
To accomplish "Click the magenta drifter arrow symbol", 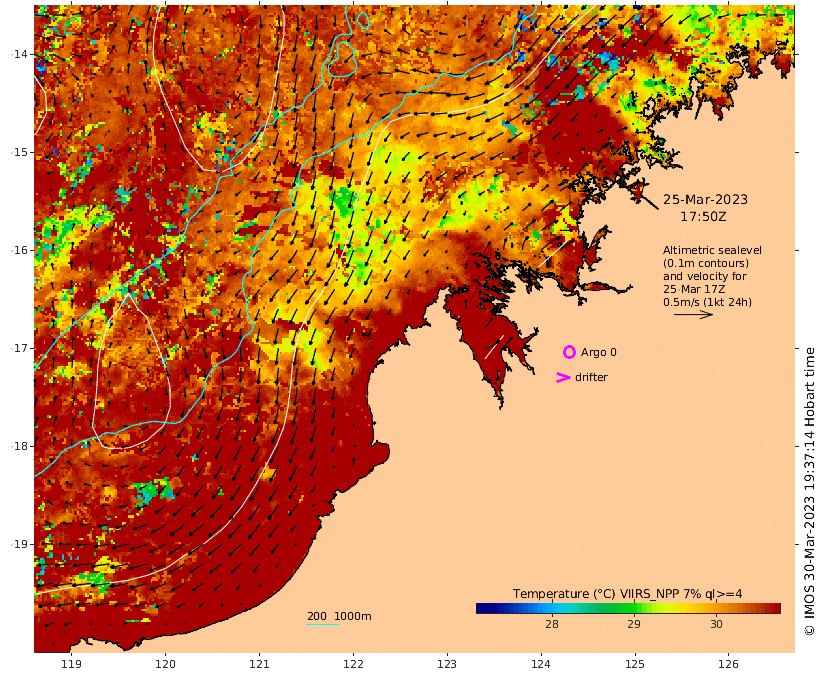I will pyautogui.click(x=563, y=377).
